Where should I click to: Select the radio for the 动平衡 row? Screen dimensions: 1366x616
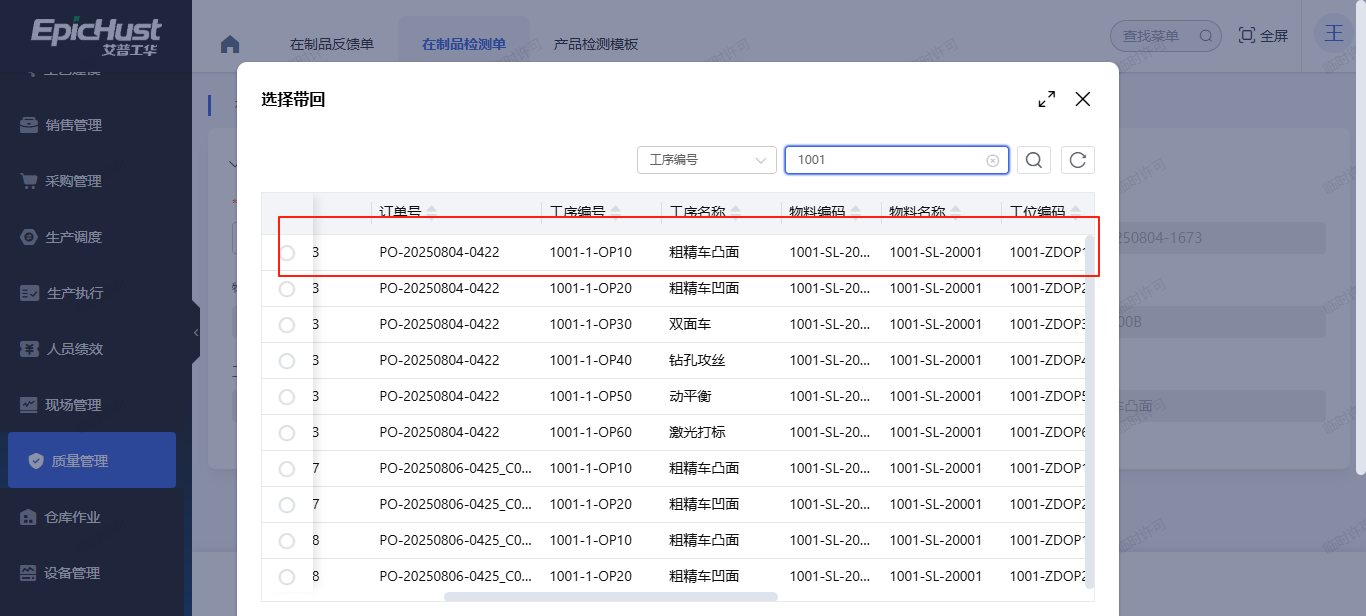[288, 396]
